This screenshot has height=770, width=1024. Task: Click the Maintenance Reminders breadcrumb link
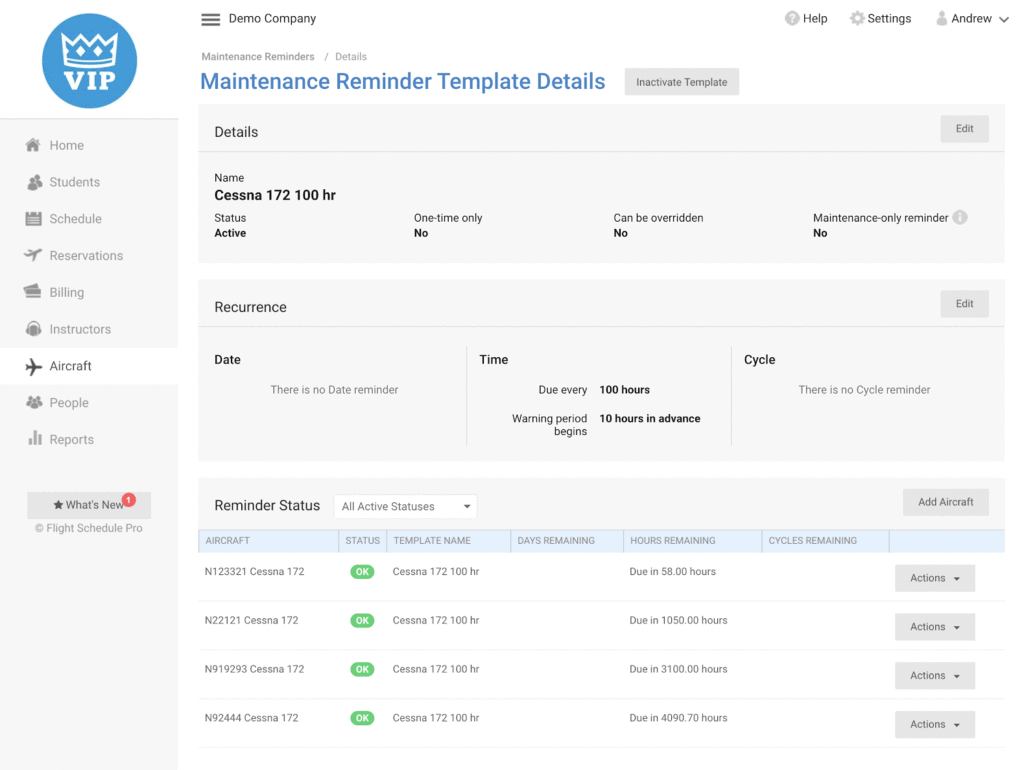(258, 57)
